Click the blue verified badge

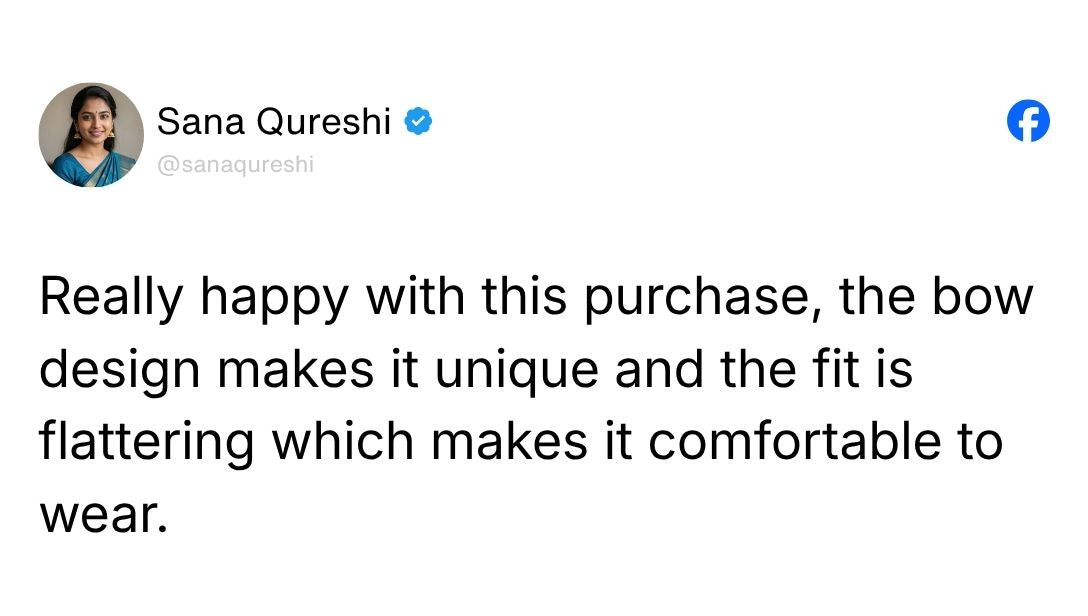[417, 122]
